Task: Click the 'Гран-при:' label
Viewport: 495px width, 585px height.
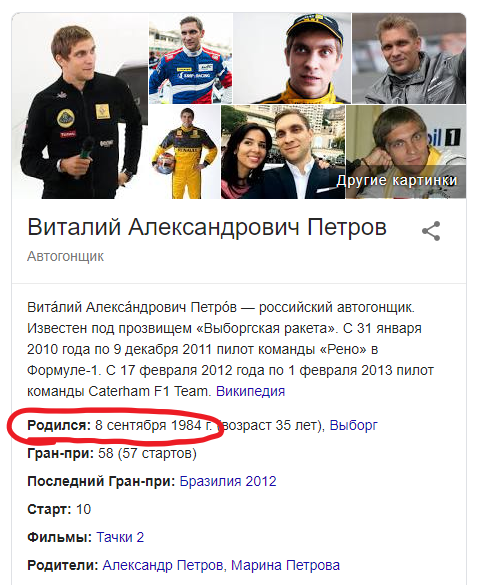Action: point(60,453)
